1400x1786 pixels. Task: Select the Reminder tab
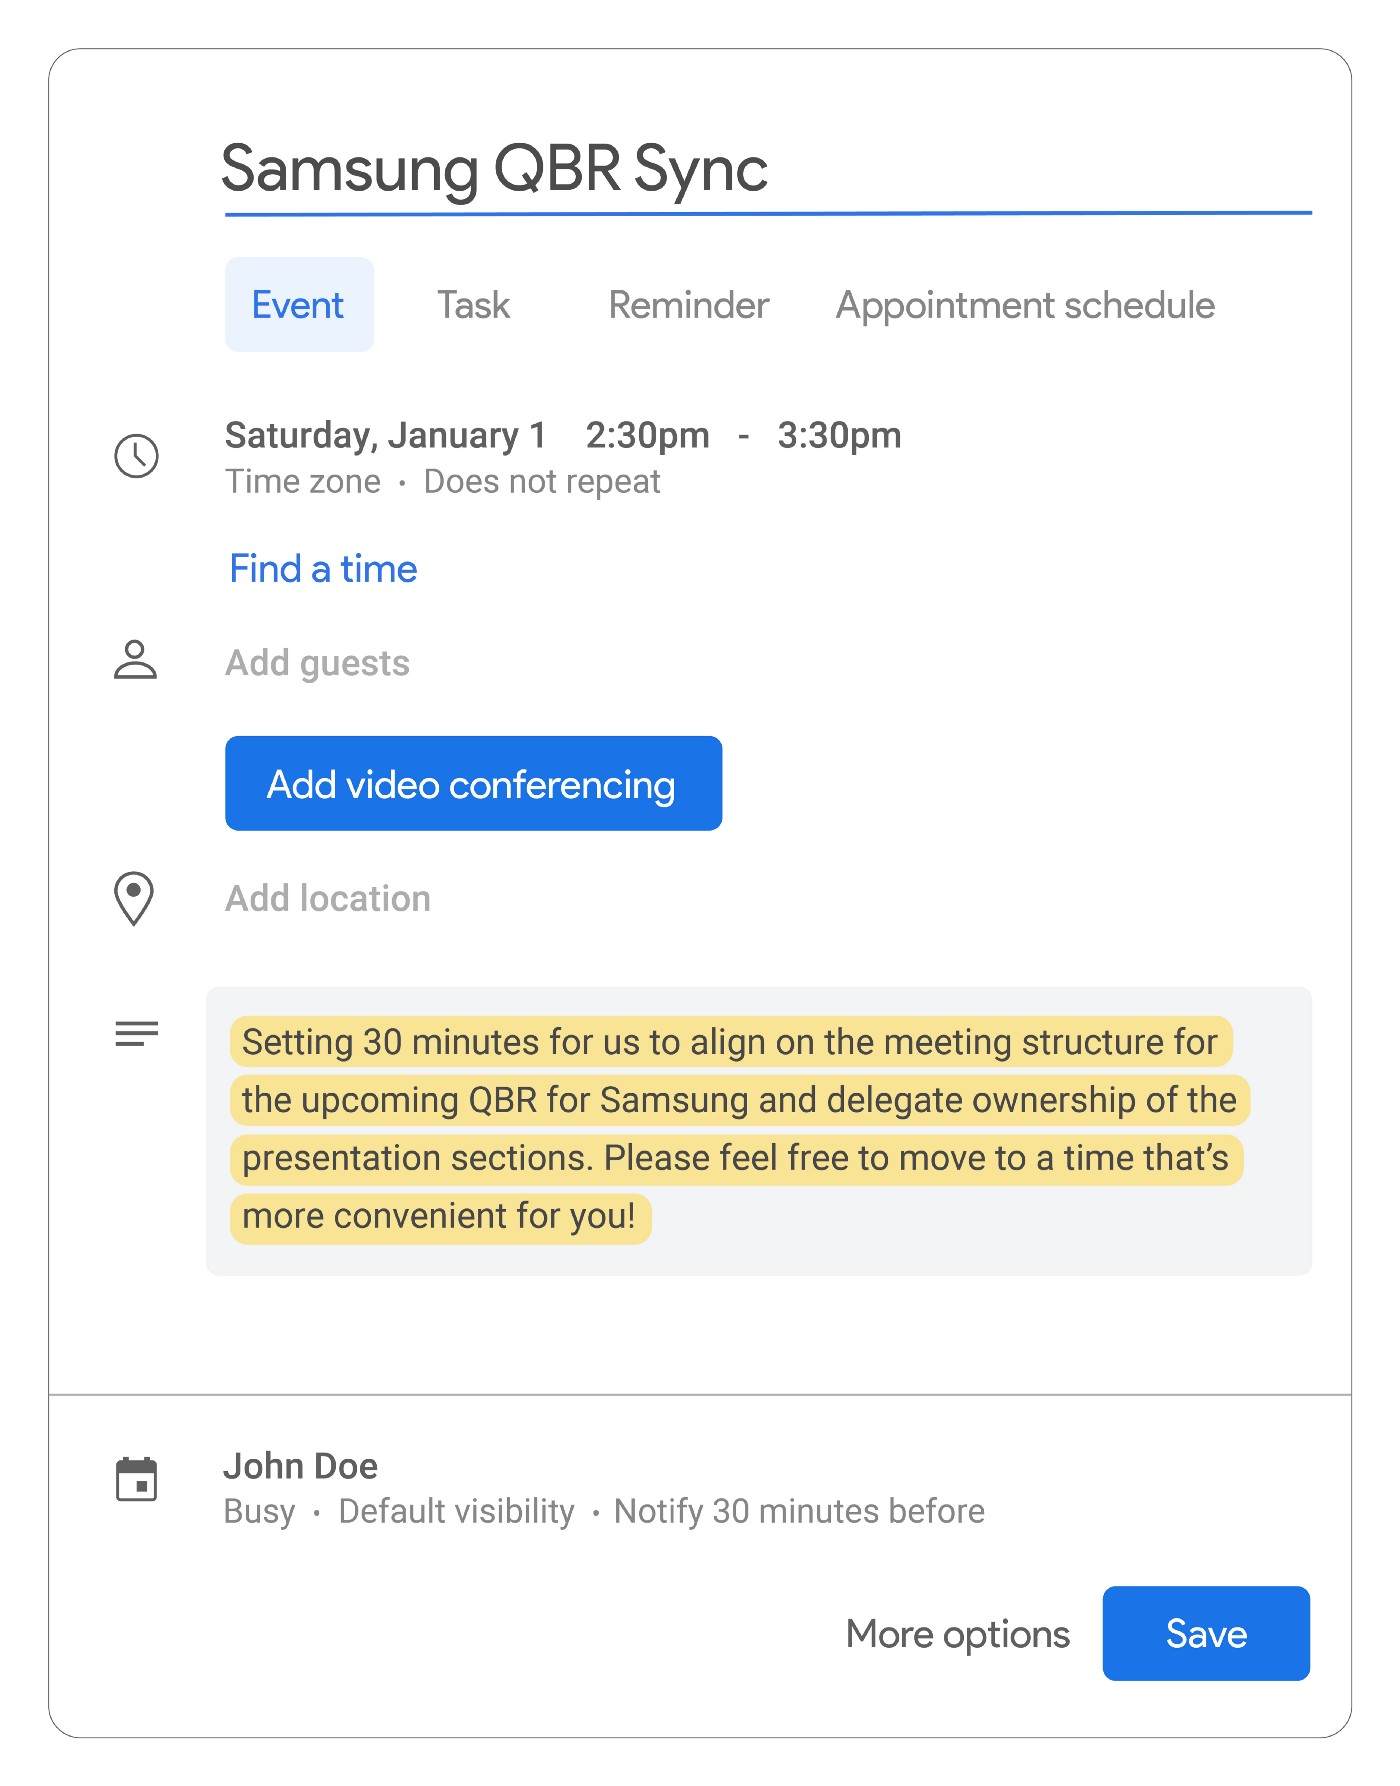(x=688, y=304)
